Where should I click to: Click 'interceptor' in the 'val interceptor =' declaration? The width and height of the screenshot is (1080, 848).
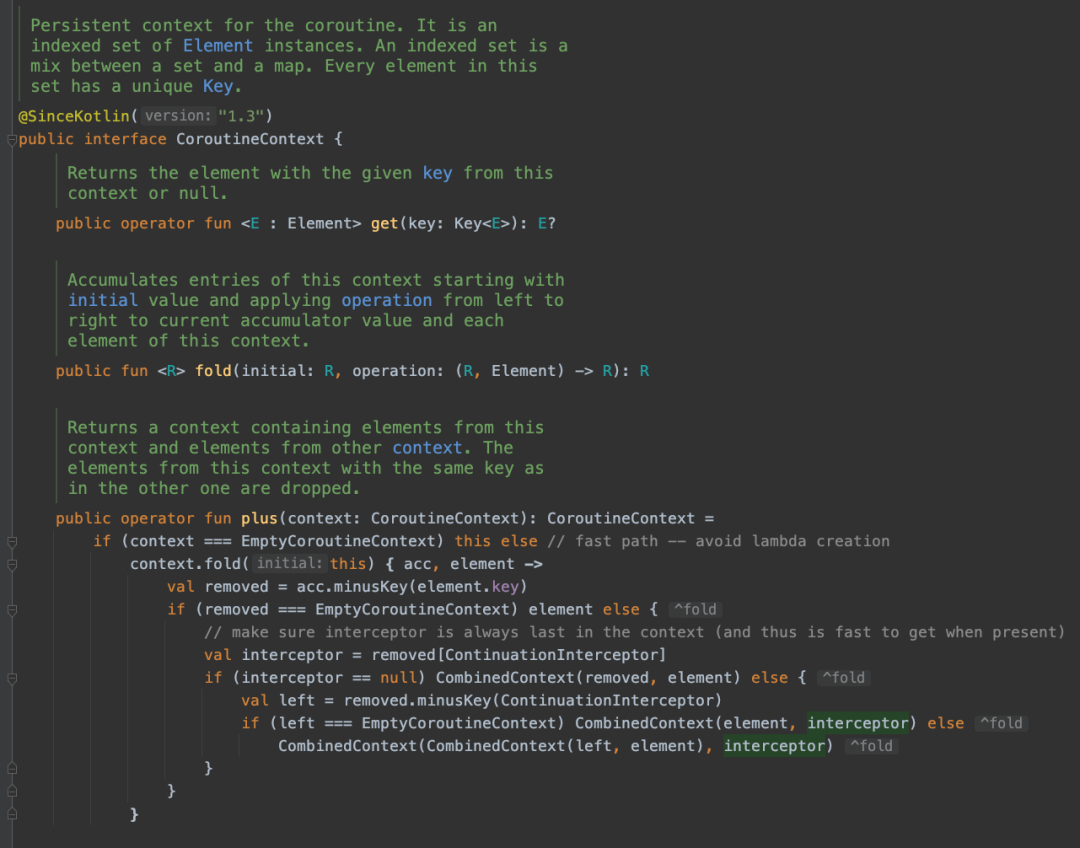(x=292, y=655)
